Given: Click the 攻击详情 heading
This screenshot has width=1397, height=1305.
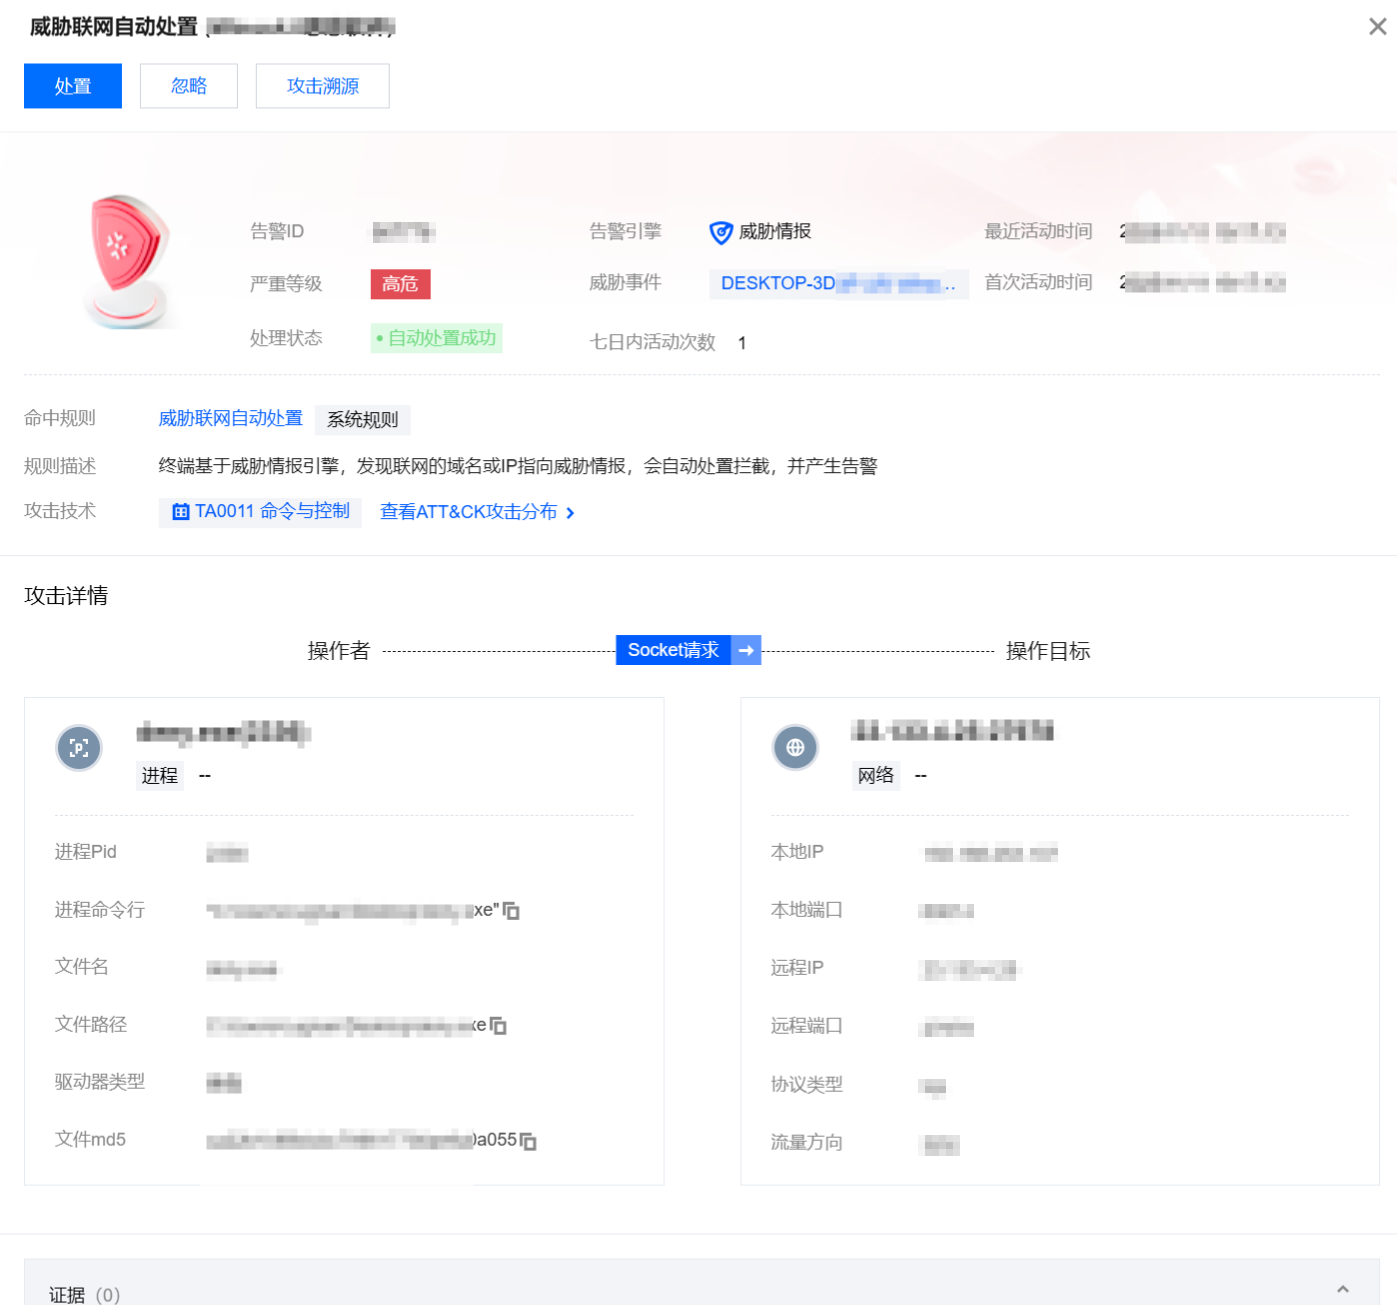Looking at the screenshot, I should pyautogui.click(x=66, y=596).
